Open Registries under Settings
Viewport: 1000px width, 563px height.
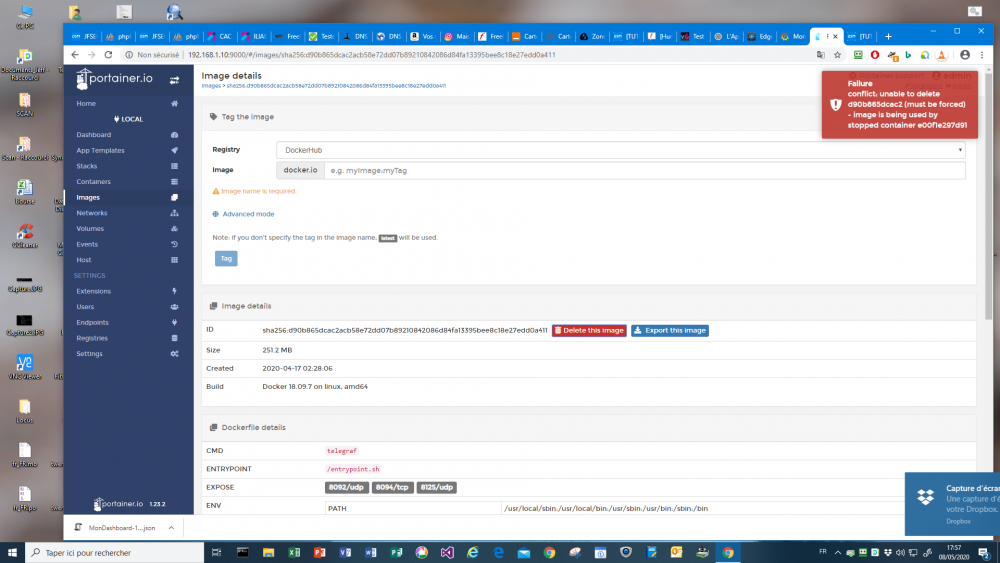[92, 338]
